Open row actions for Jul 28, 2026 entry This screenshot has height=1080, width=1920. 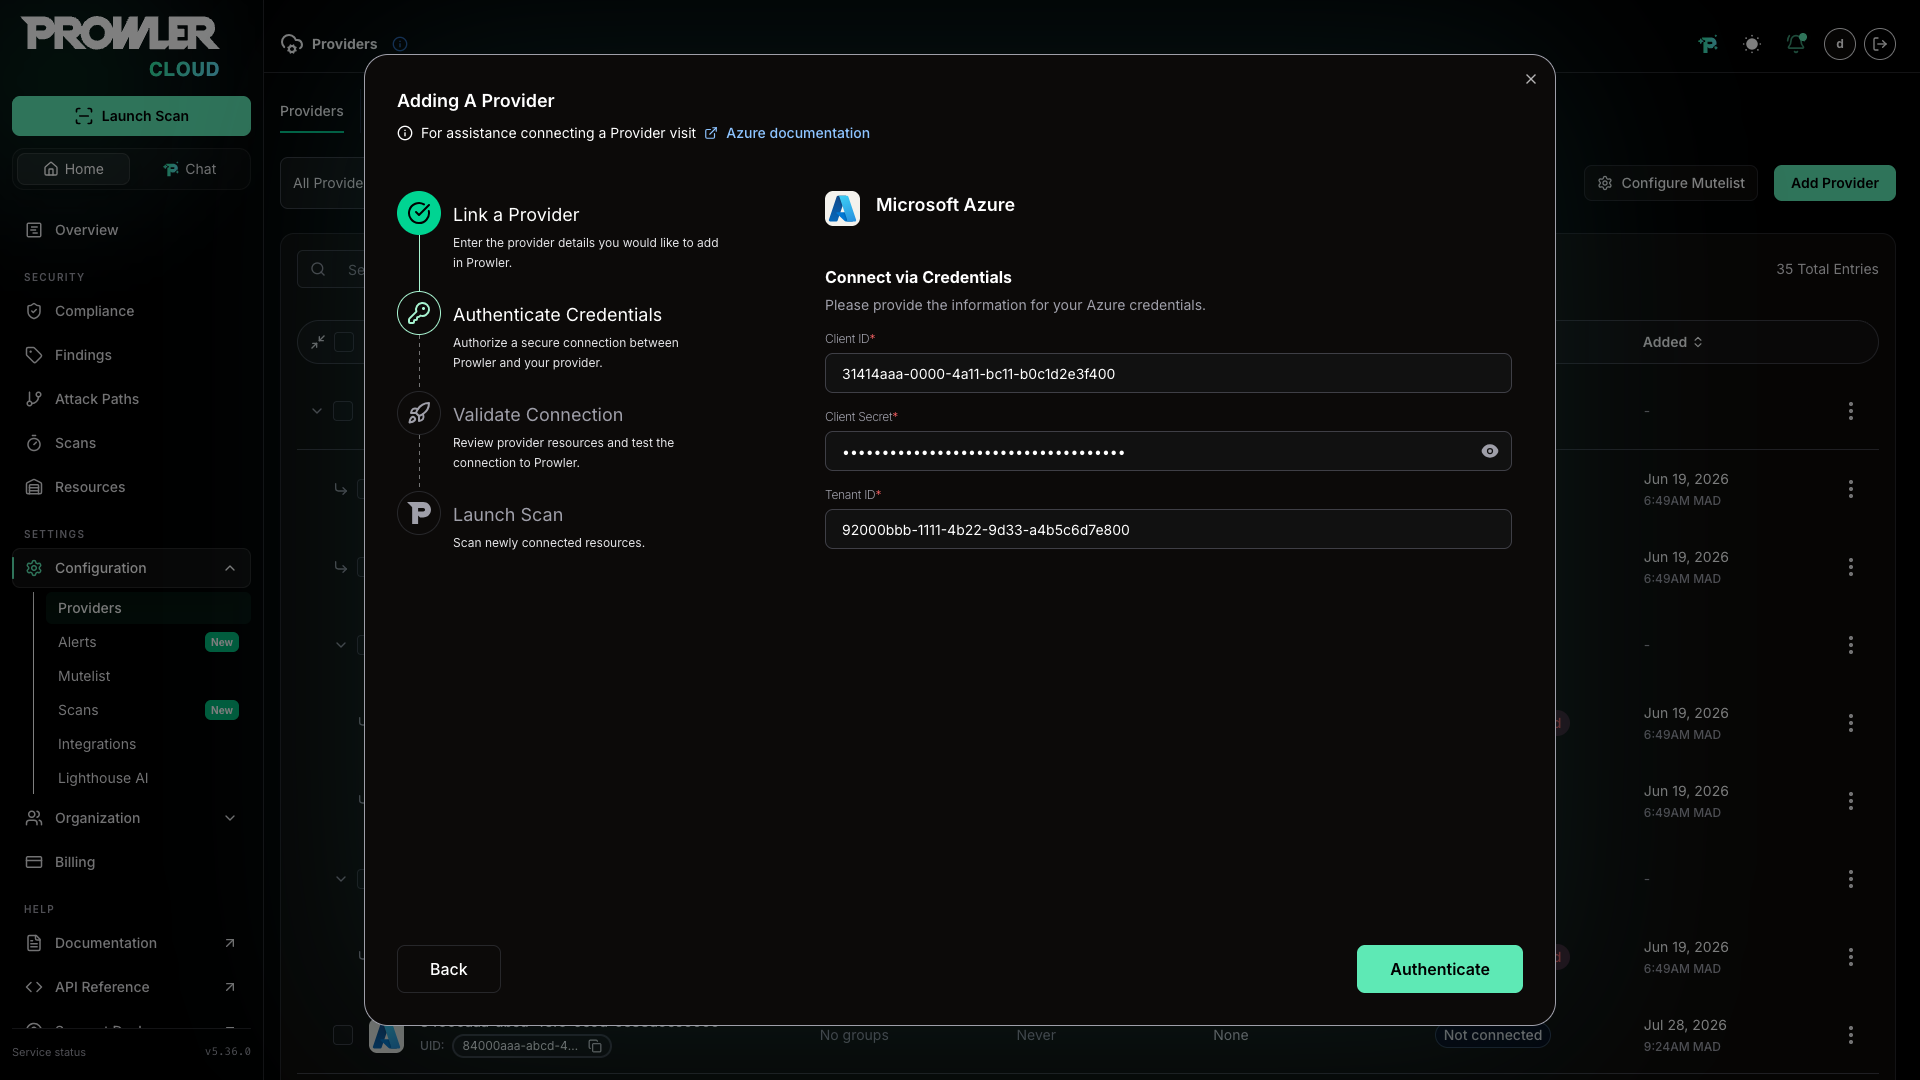1851,1035
